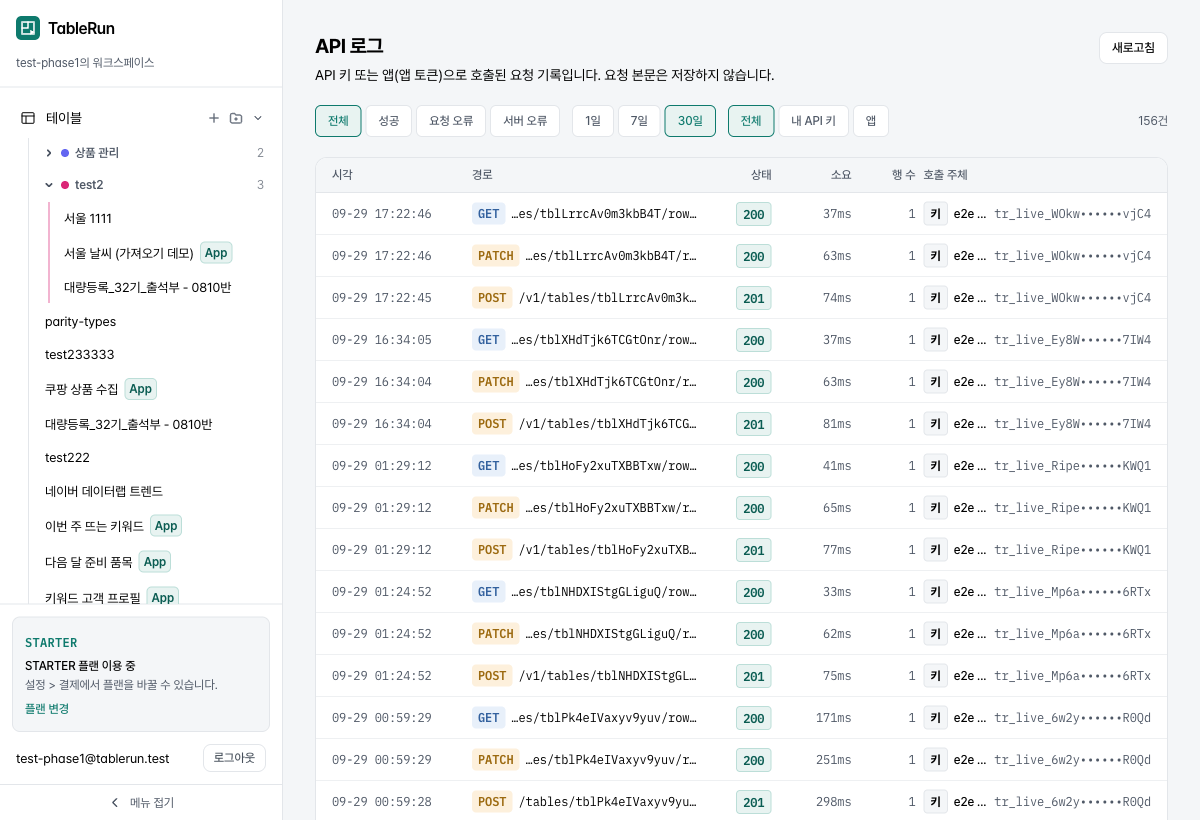
Task: Click the 시각 column header
Action: [342, 175]
